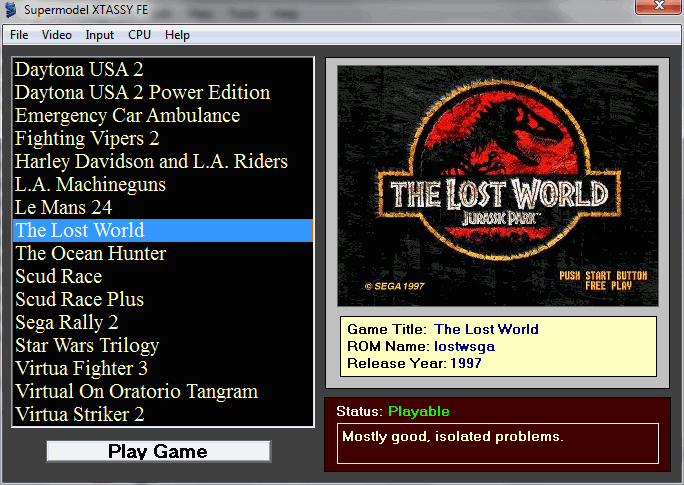The width and height of the screenshot is (684, 485).
Task: Click the 'Mostly good, isolated problems' notes box
Action: [x=498, y=443]
